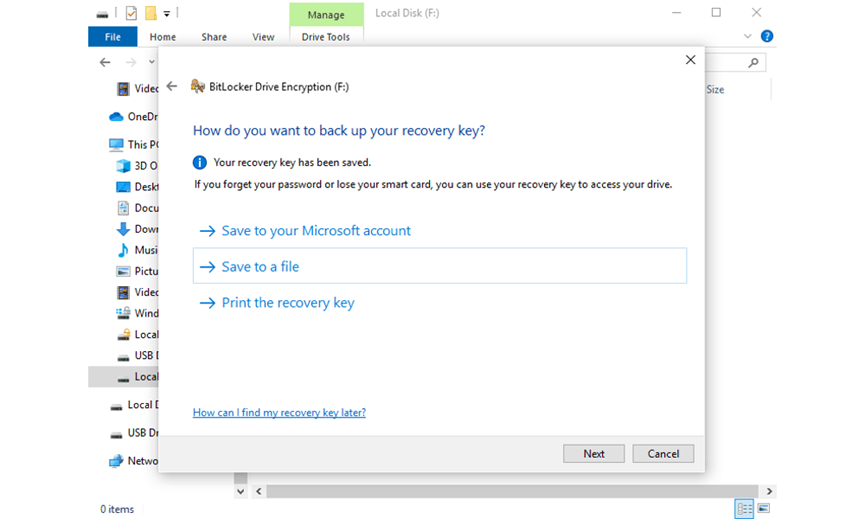865x519 pixels.
Task: Expand the ribbon with the chevron
Action: coord(747,36)
